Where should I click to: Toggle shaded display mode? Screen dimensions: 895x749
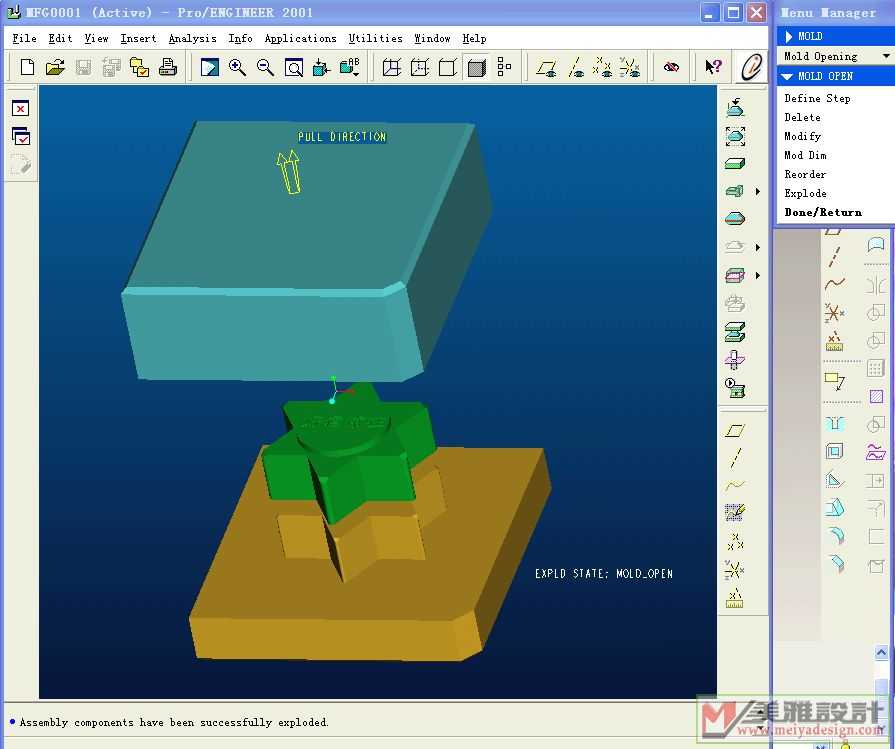pyautogui.click(x=476, y=67)
